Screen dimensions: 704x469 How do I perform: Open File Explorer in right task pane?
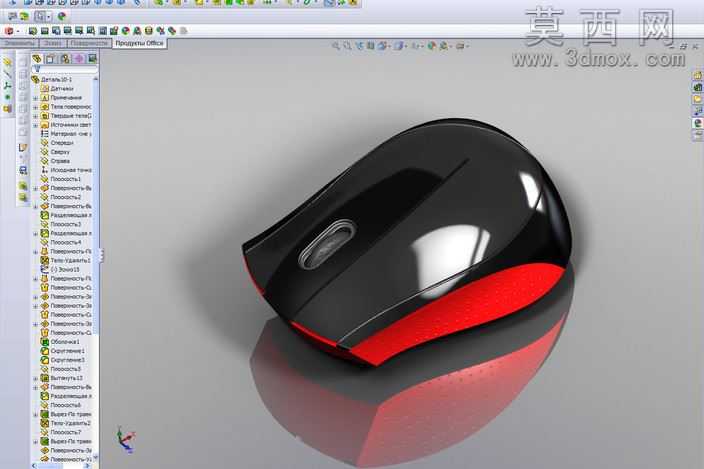698,99
